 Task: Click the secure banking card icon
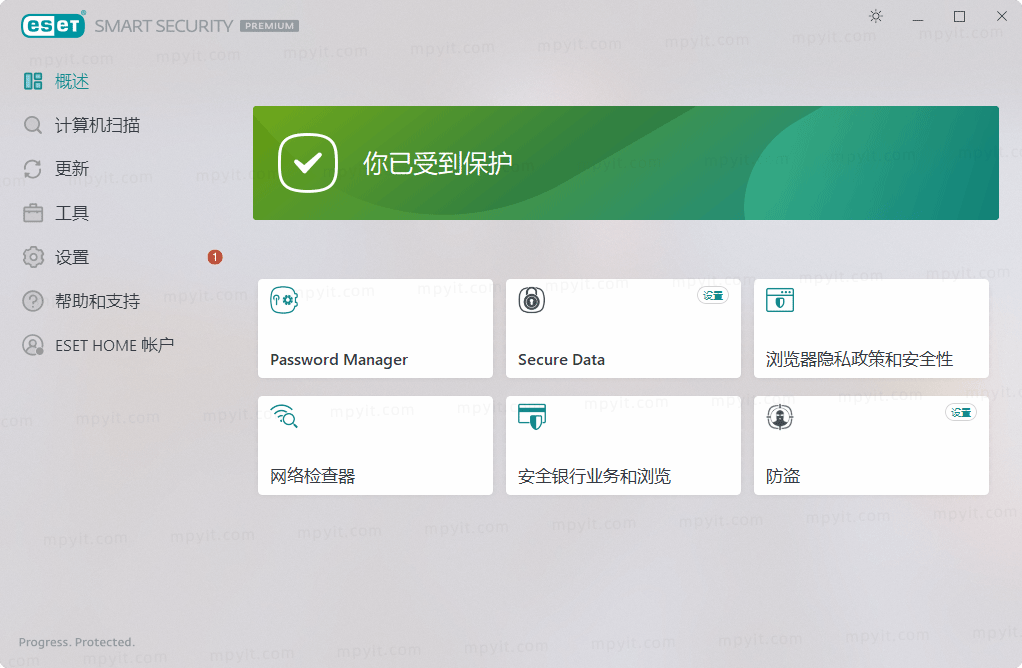coord(532,416)
